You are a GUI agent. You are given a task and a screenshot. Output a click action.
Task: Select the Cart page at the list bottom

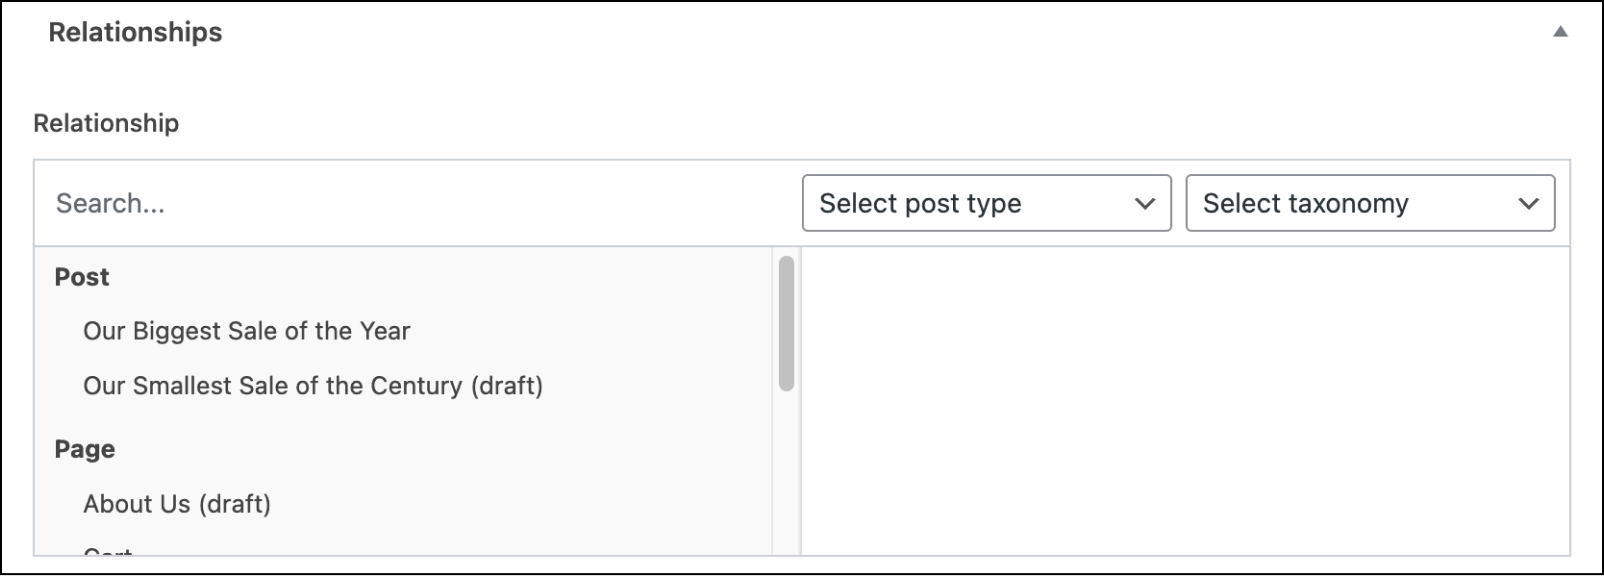click(x=105, y=552)
